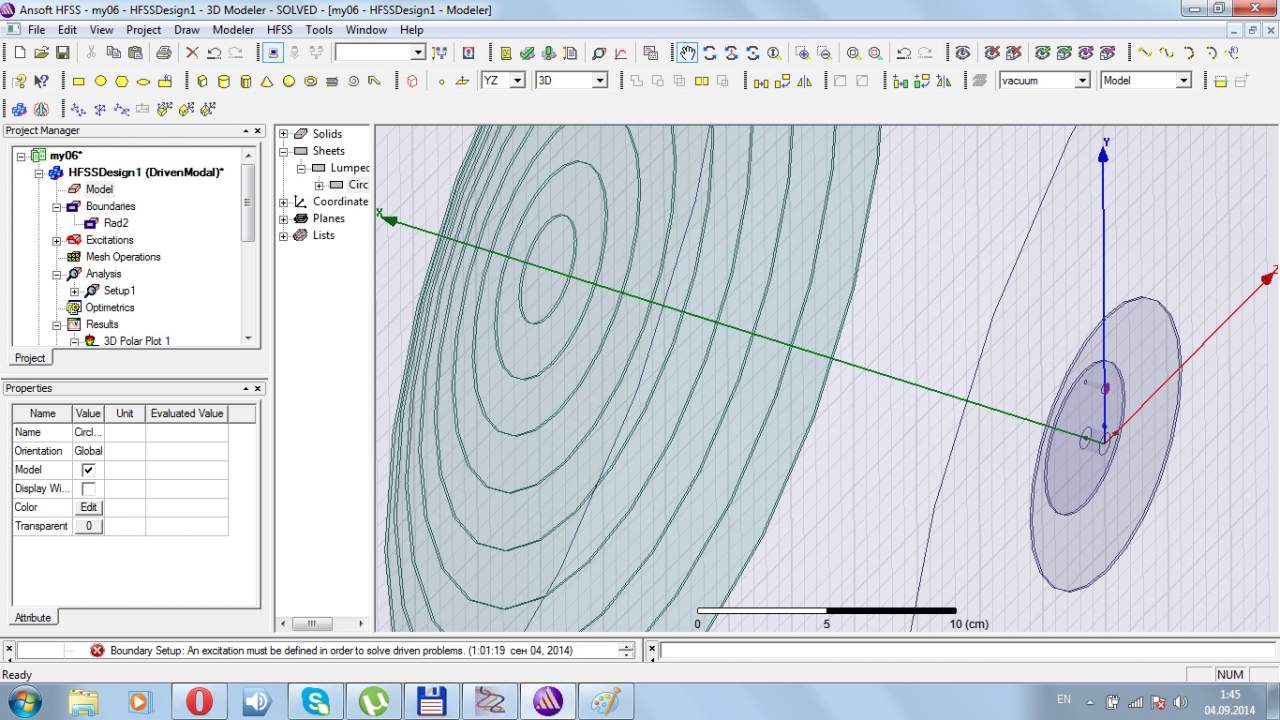Click the Save project icon
The height and width of the screenshot is (720, 1280).
[x=62, y=53]
